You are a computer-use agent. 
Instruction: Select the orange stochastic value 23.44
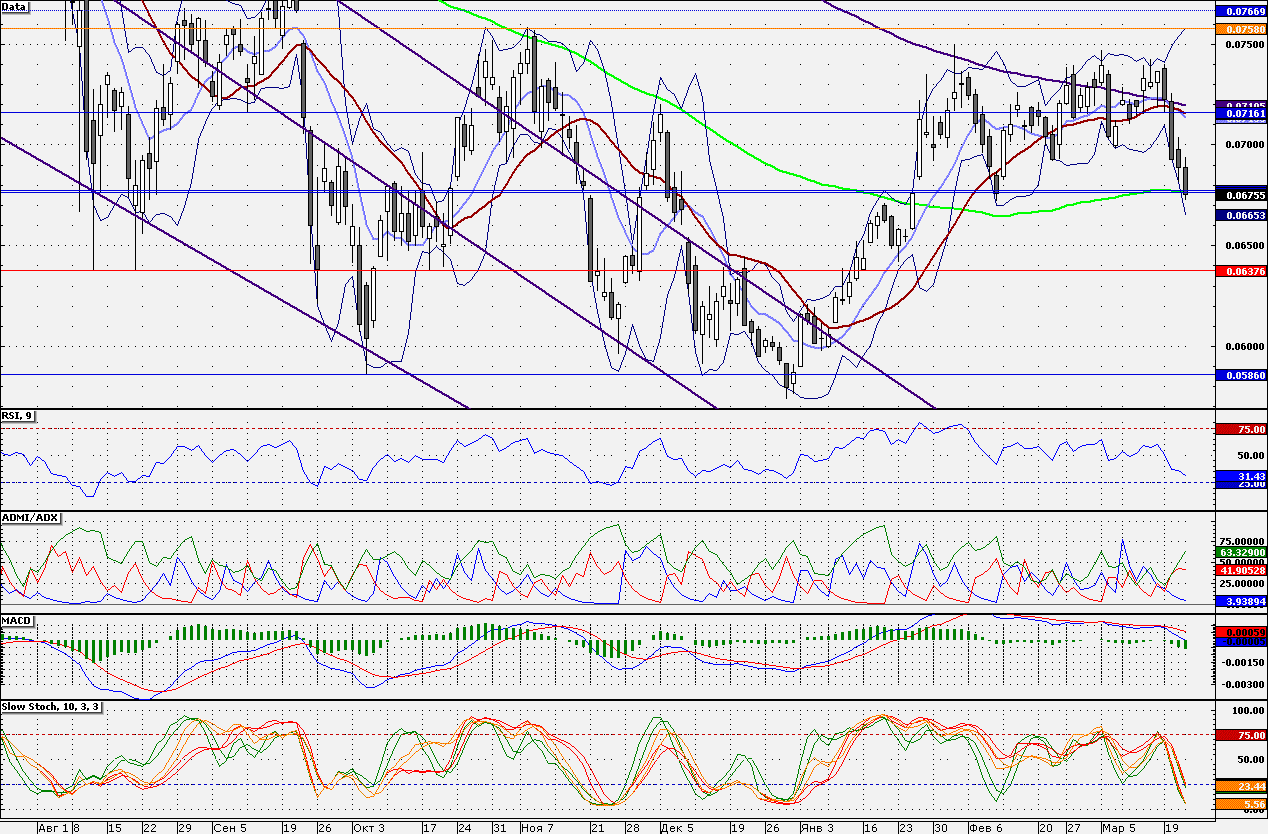click(1240, 786)
